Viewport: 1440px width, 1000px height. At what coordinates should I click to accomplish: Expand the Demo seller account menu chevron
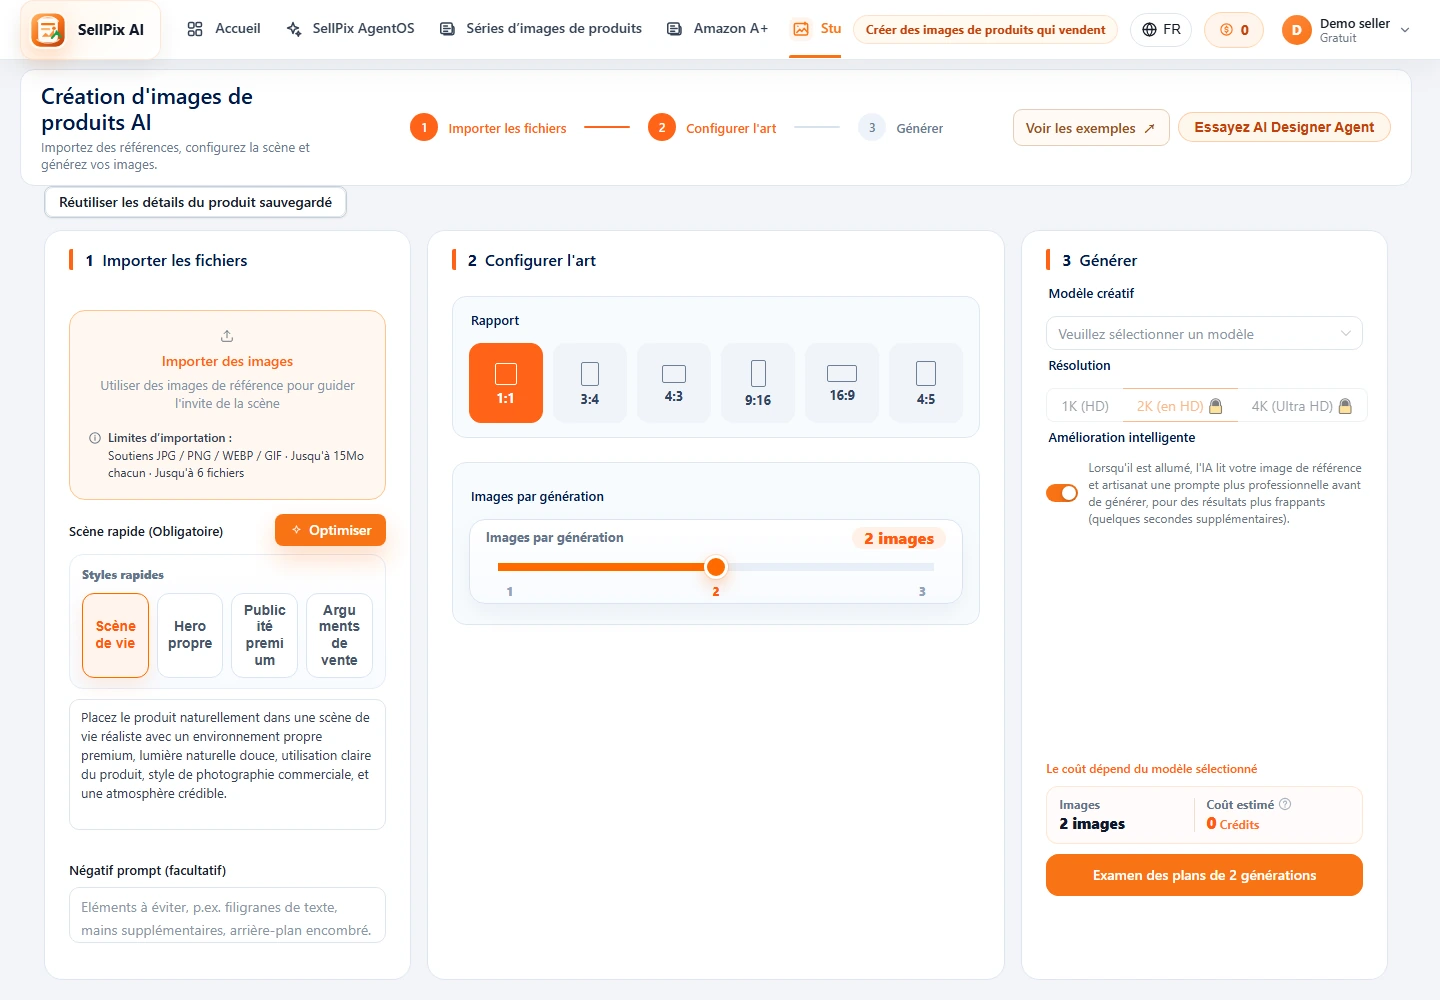click(1405, 30)
